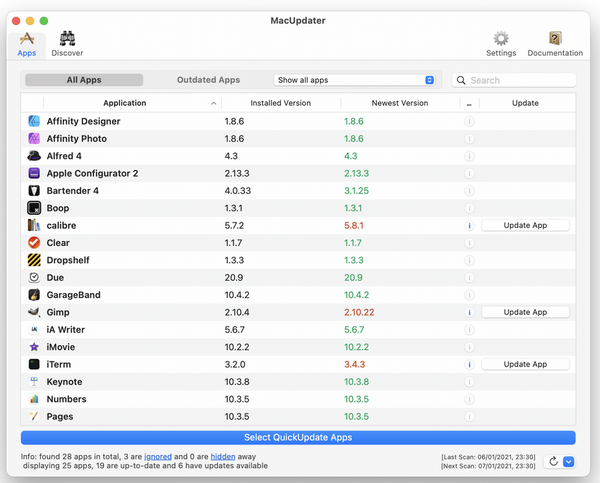Click the info icon for Gimp
The width and height of the screenshot is (600, 483).
tap(469, 312)
